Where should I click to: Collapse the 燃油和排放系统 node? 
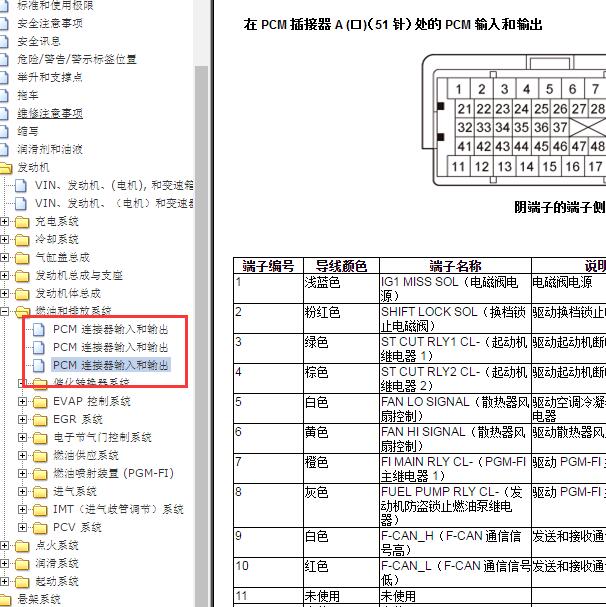pyautogui.click(x=4, y=311)
